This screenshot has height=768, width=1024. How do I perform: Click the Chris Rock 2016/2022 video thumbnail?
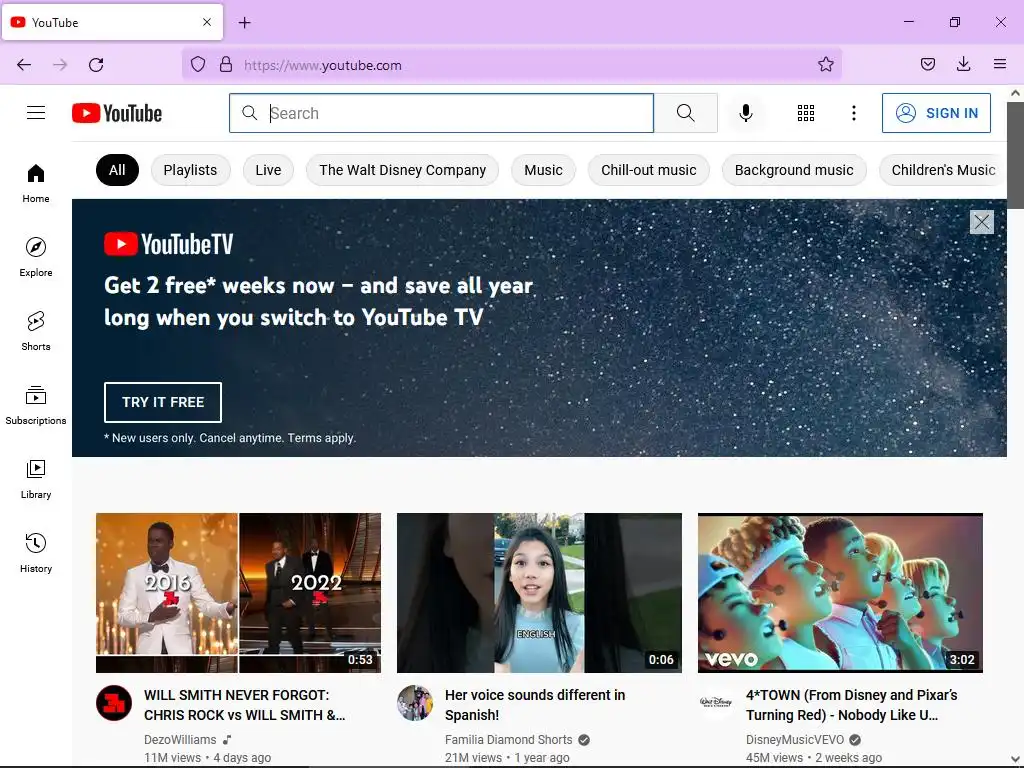pos(238,593)
